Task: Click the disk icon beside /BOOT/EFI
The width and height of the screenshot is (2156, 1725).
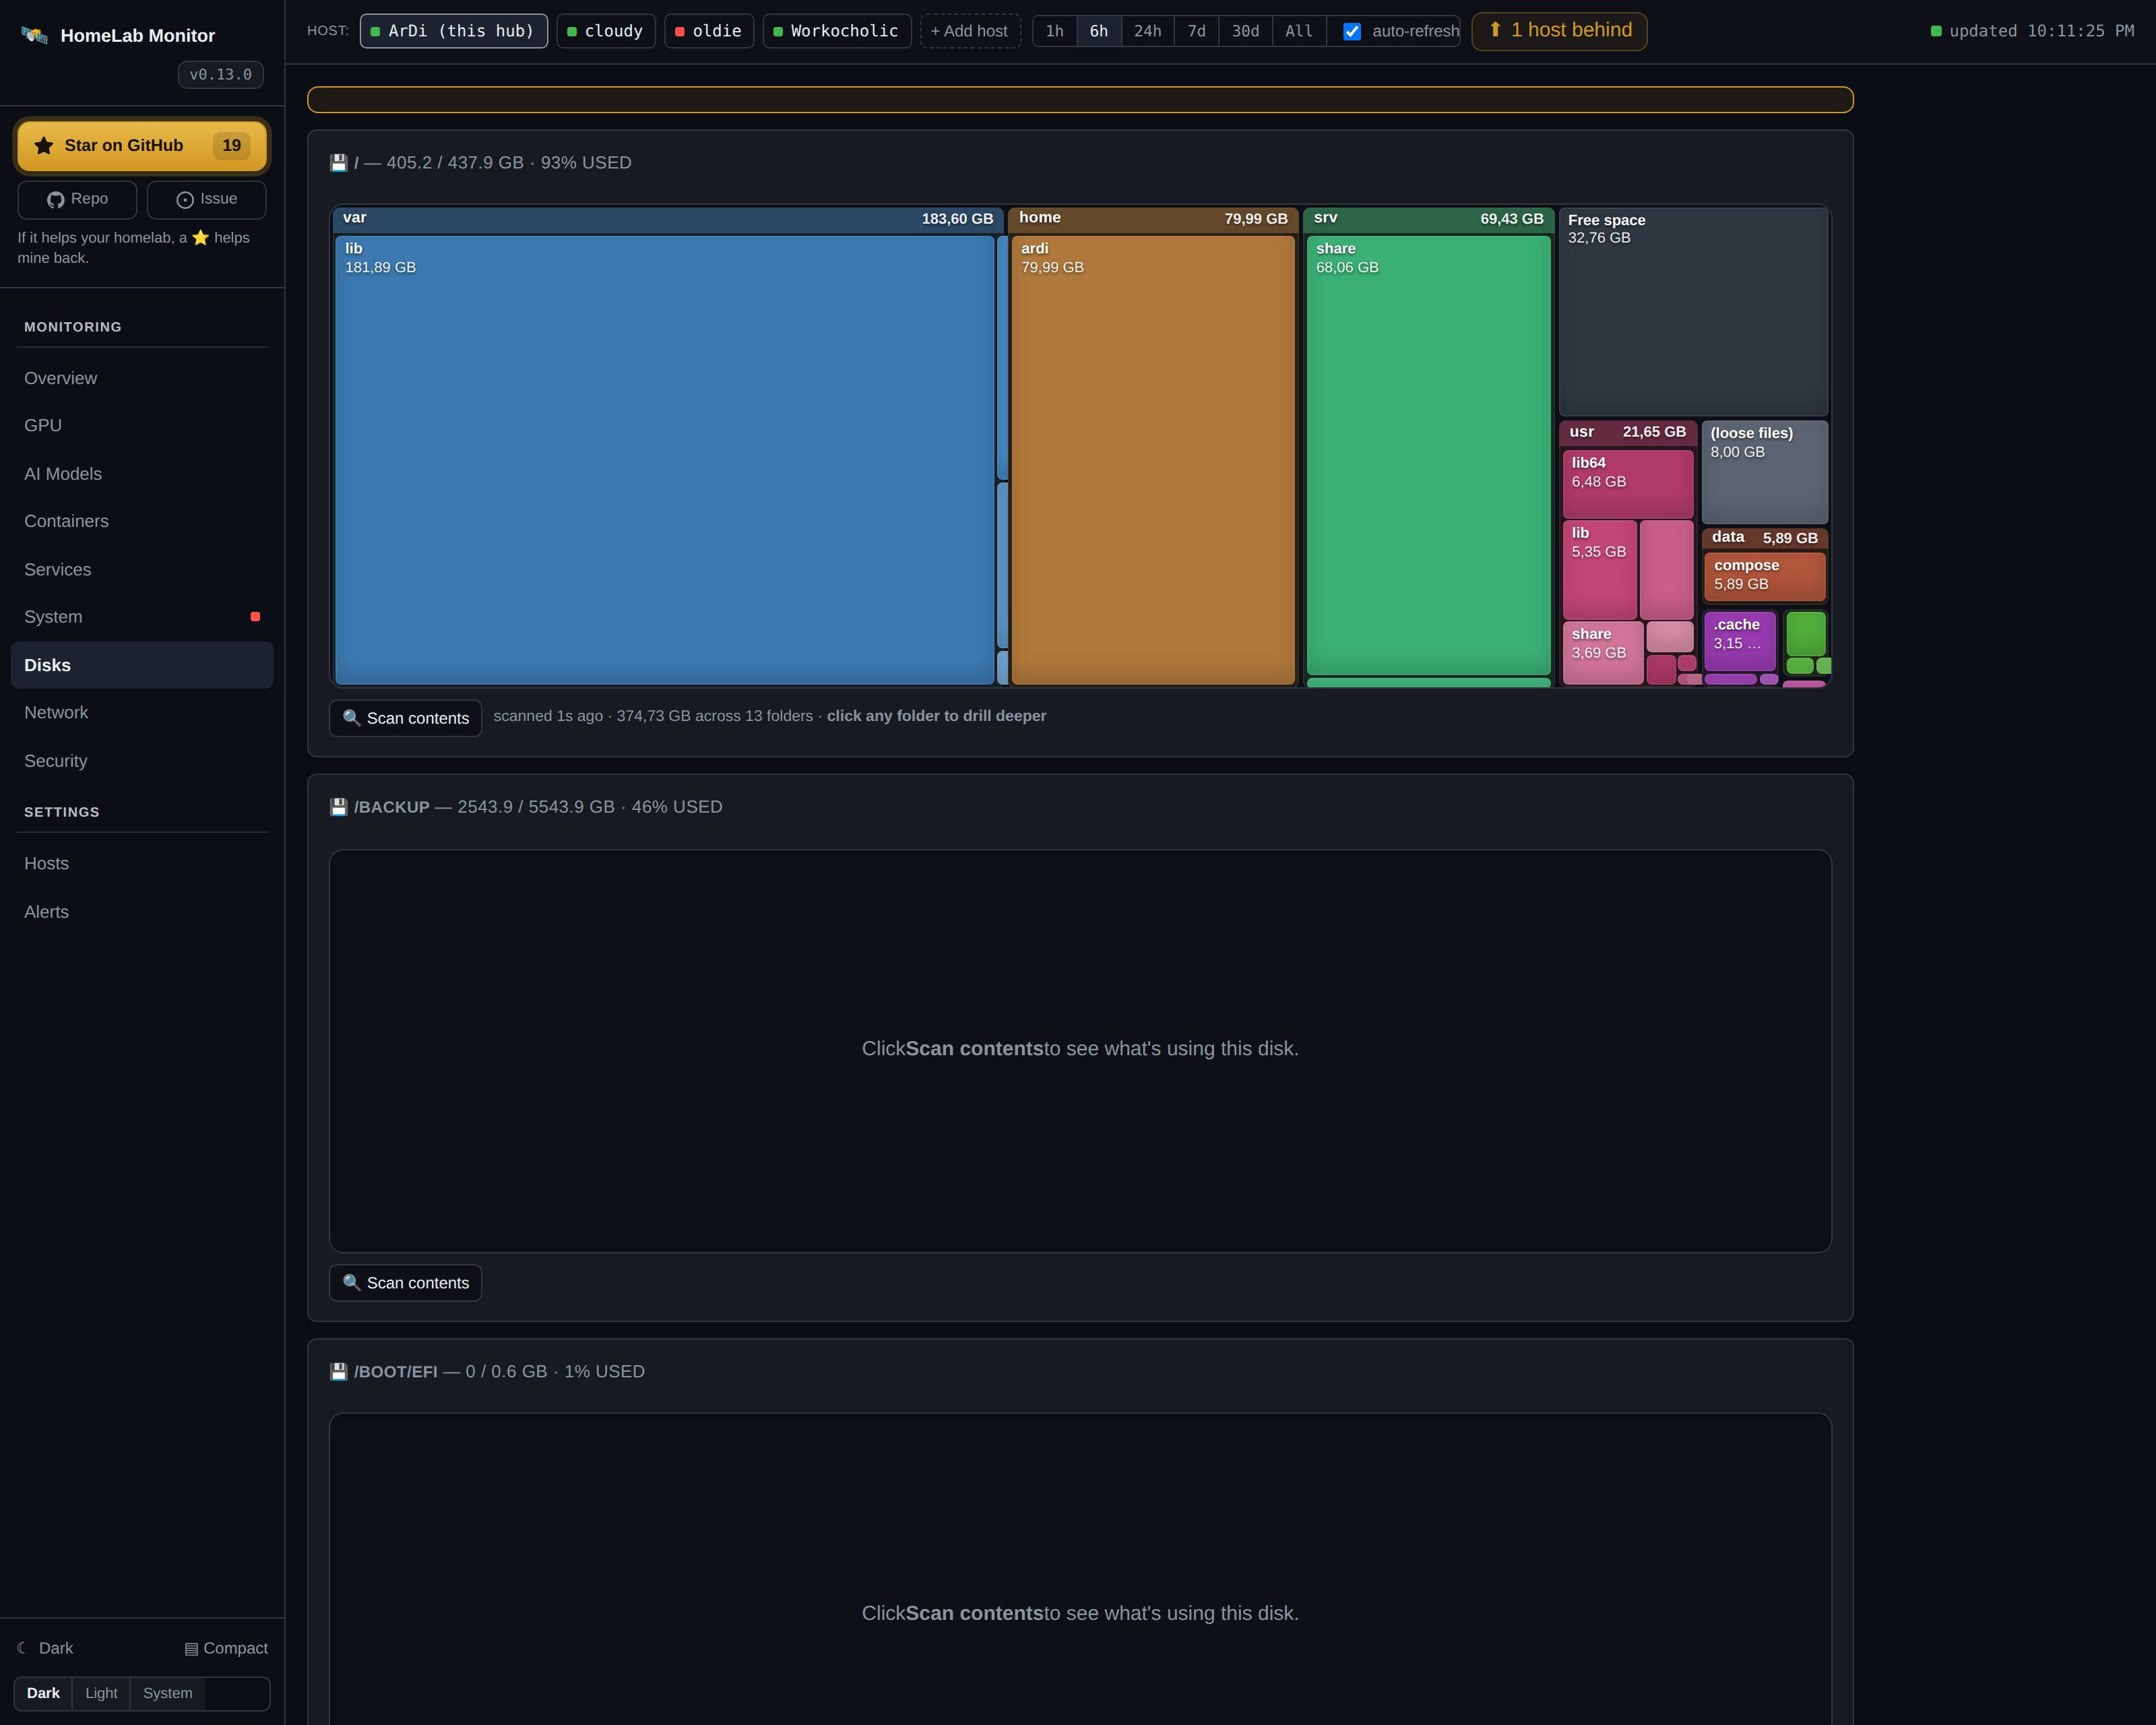Action: point(339,1371)
